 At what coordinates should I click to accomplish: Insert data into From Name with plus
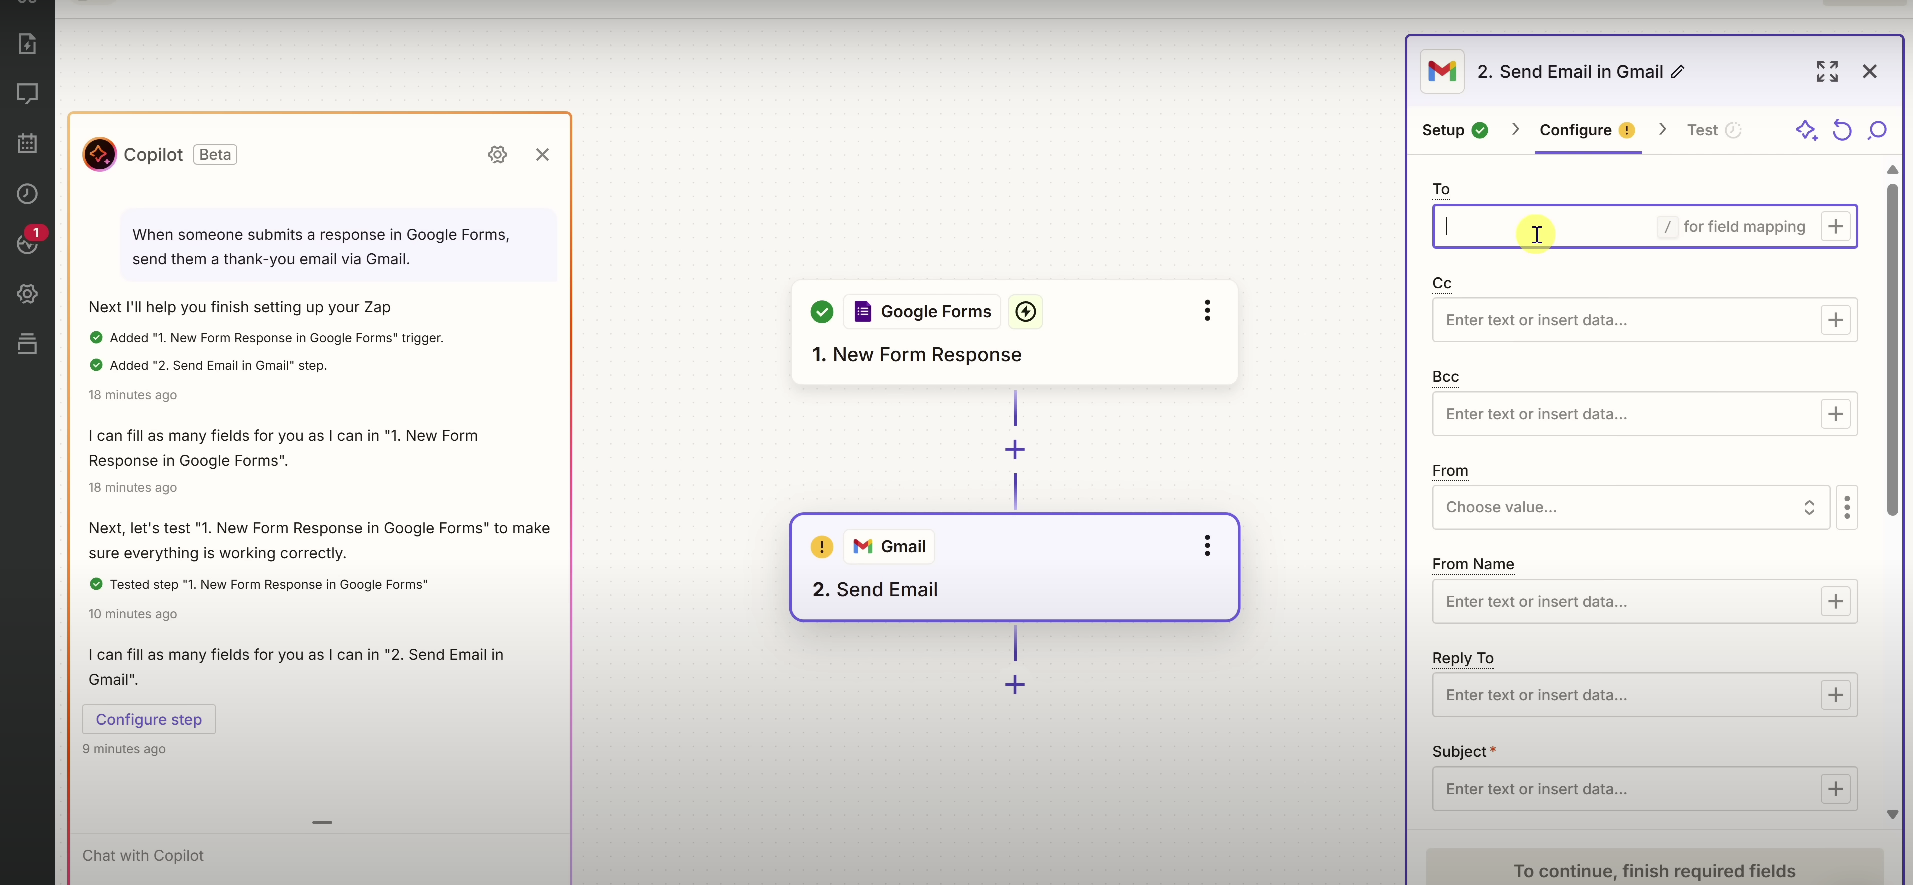tap(1835, 601)
